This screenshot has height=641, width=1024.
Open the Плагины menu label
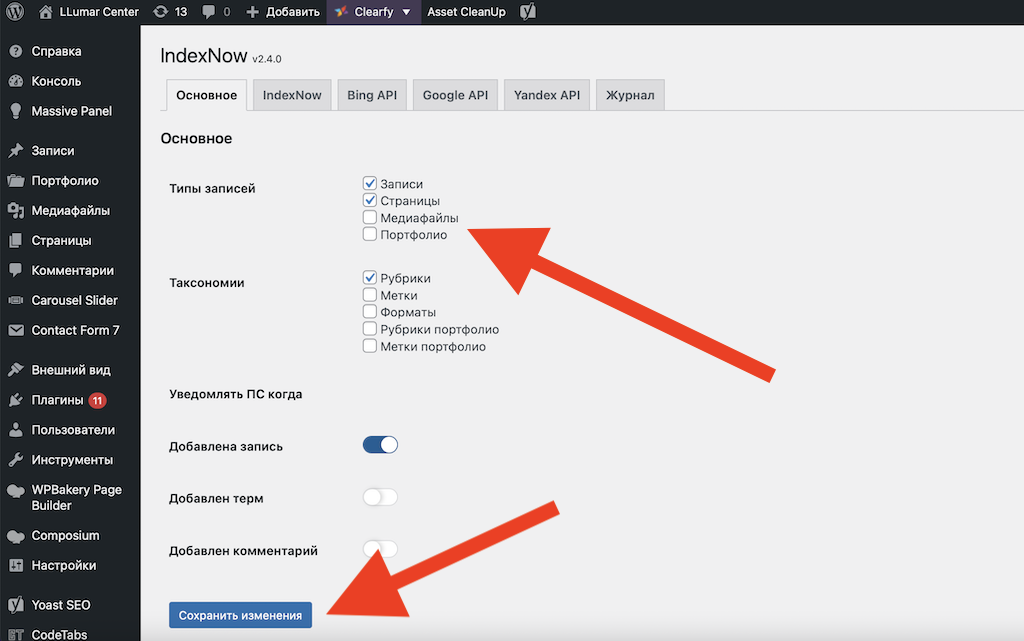tap(57, 400)
